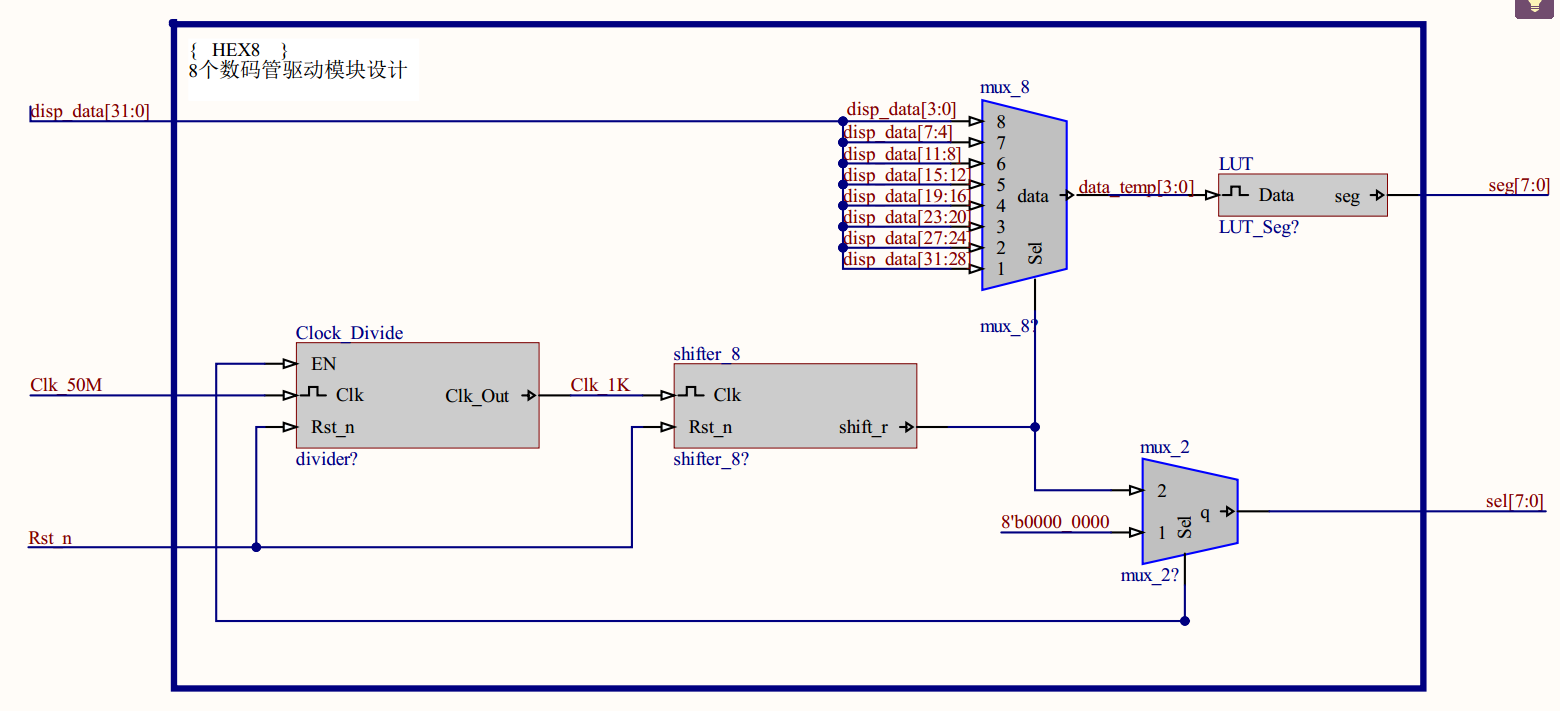1560x711 pixels.
Task: Open the LUT_Seg? instance link
Action: pyautogui.click(x=1259, y=228)
